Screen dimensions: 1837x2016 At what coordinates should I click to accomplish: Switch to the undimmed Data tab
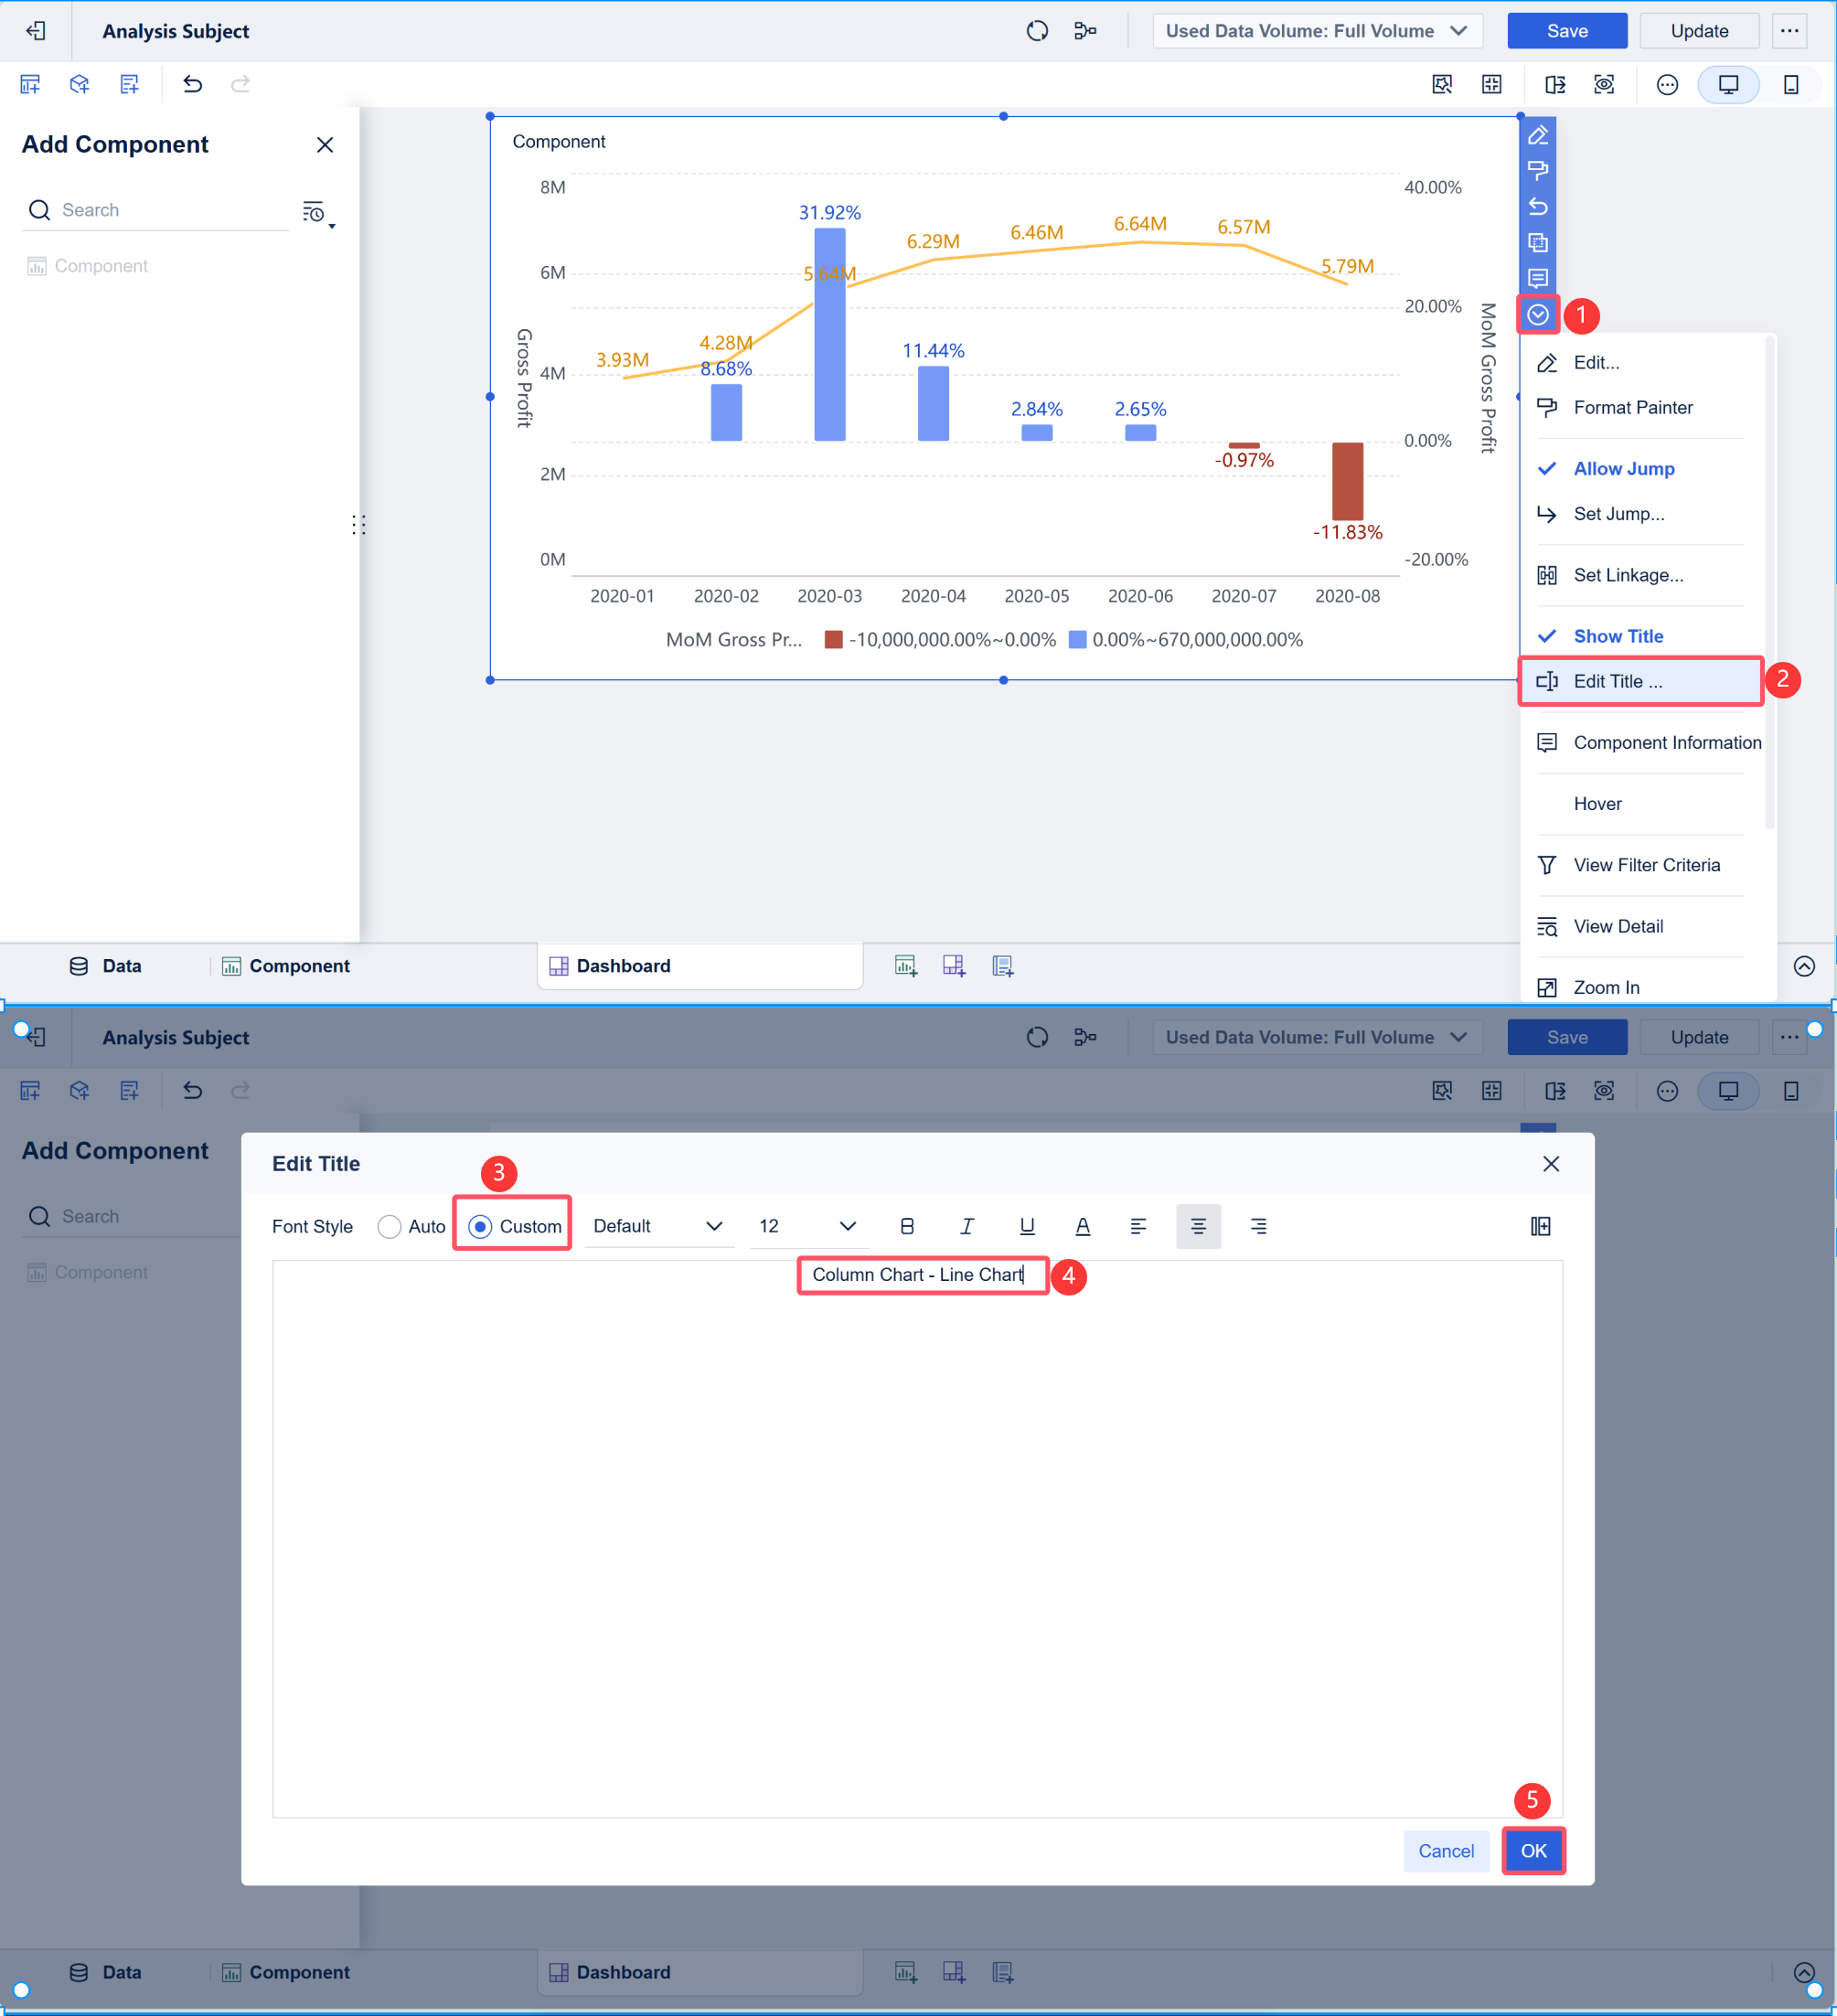pos(106,966)
